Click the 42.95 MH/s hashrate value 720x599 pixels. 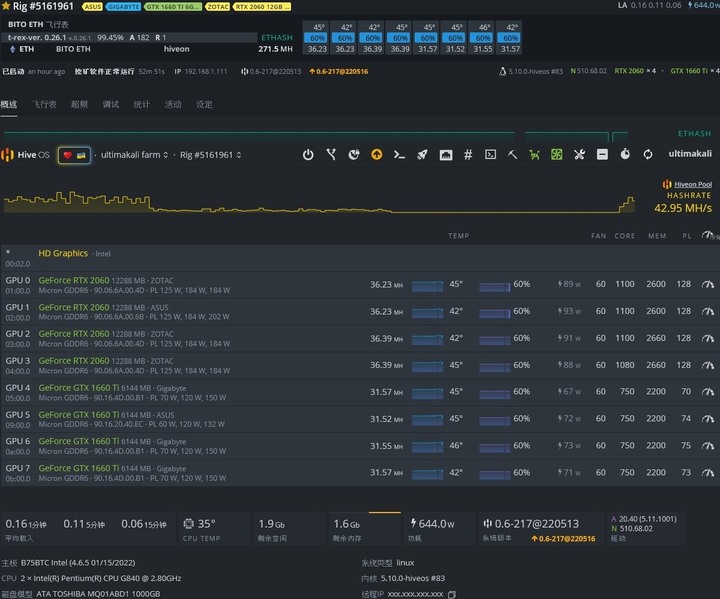pyautogui.click(x=683, y=208)
